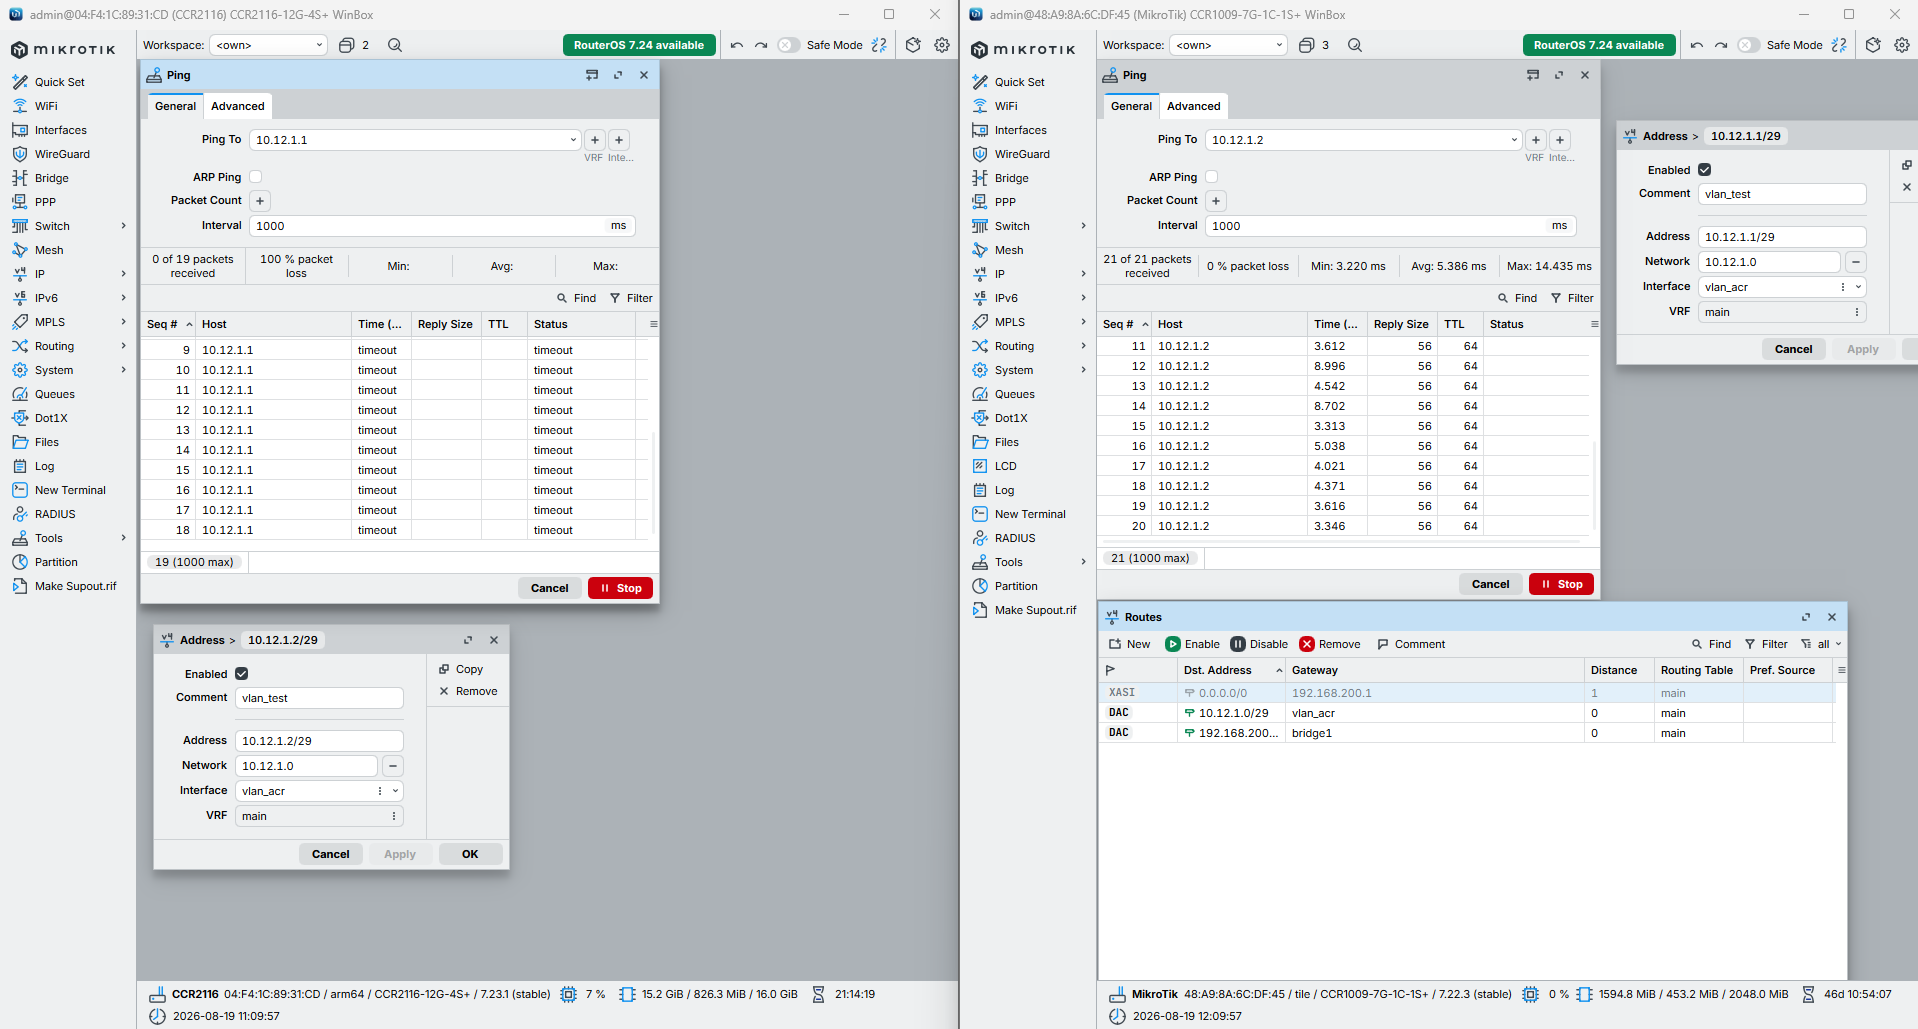This screenshot has height=1029, width=1918.
Task: Click Interval field in left Ping window
Action: click(x=442, y=226)
